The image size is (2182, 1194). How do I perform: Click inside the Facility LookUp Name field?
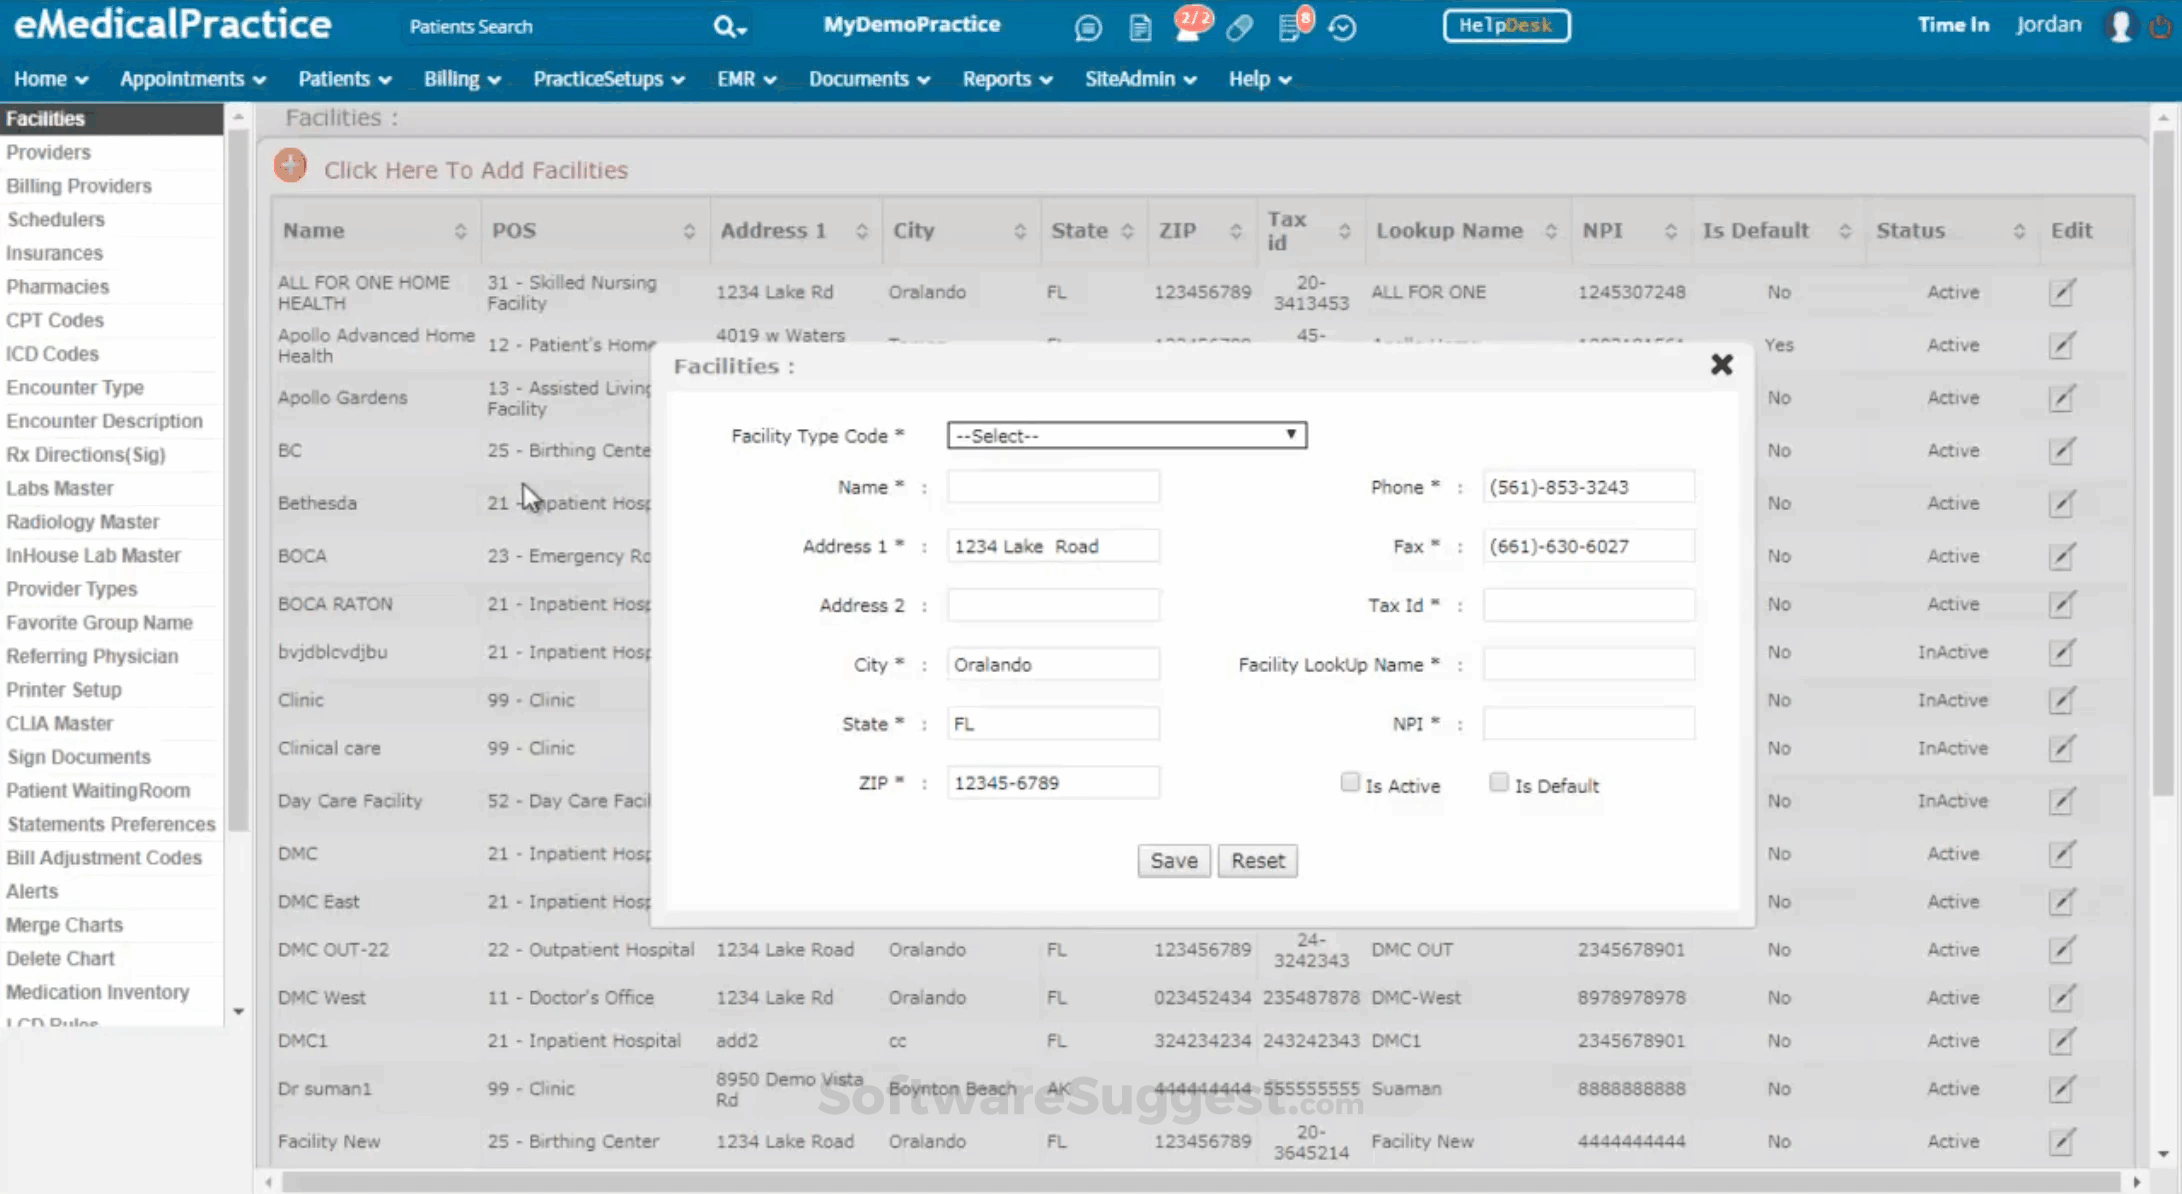point(1588,663)
